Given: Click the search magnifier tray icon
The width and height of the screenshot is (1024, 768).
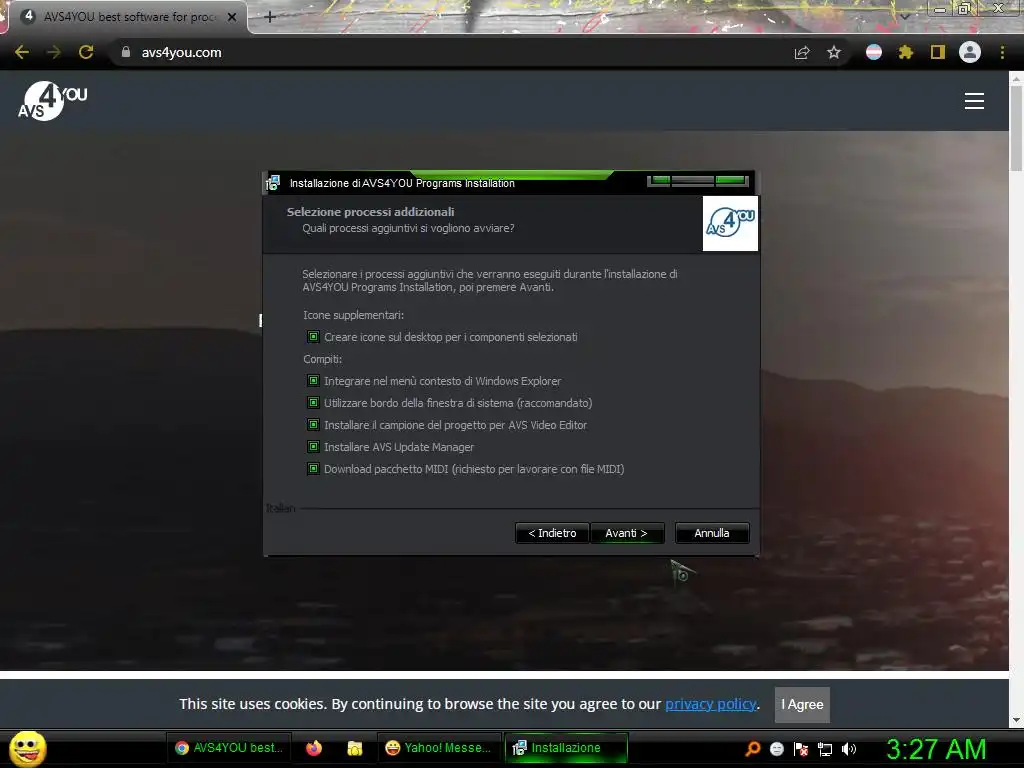Looking at the screenshot, I should click(x=753, y=748).
